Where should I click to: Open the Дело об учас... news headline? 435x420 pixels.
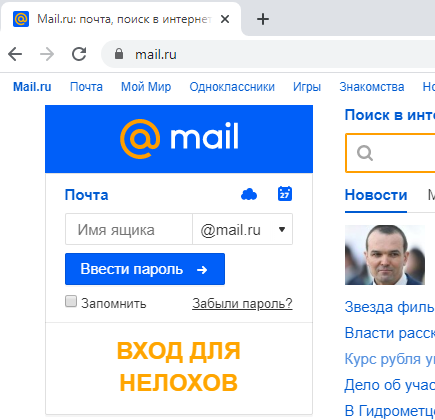click(390, 385)
